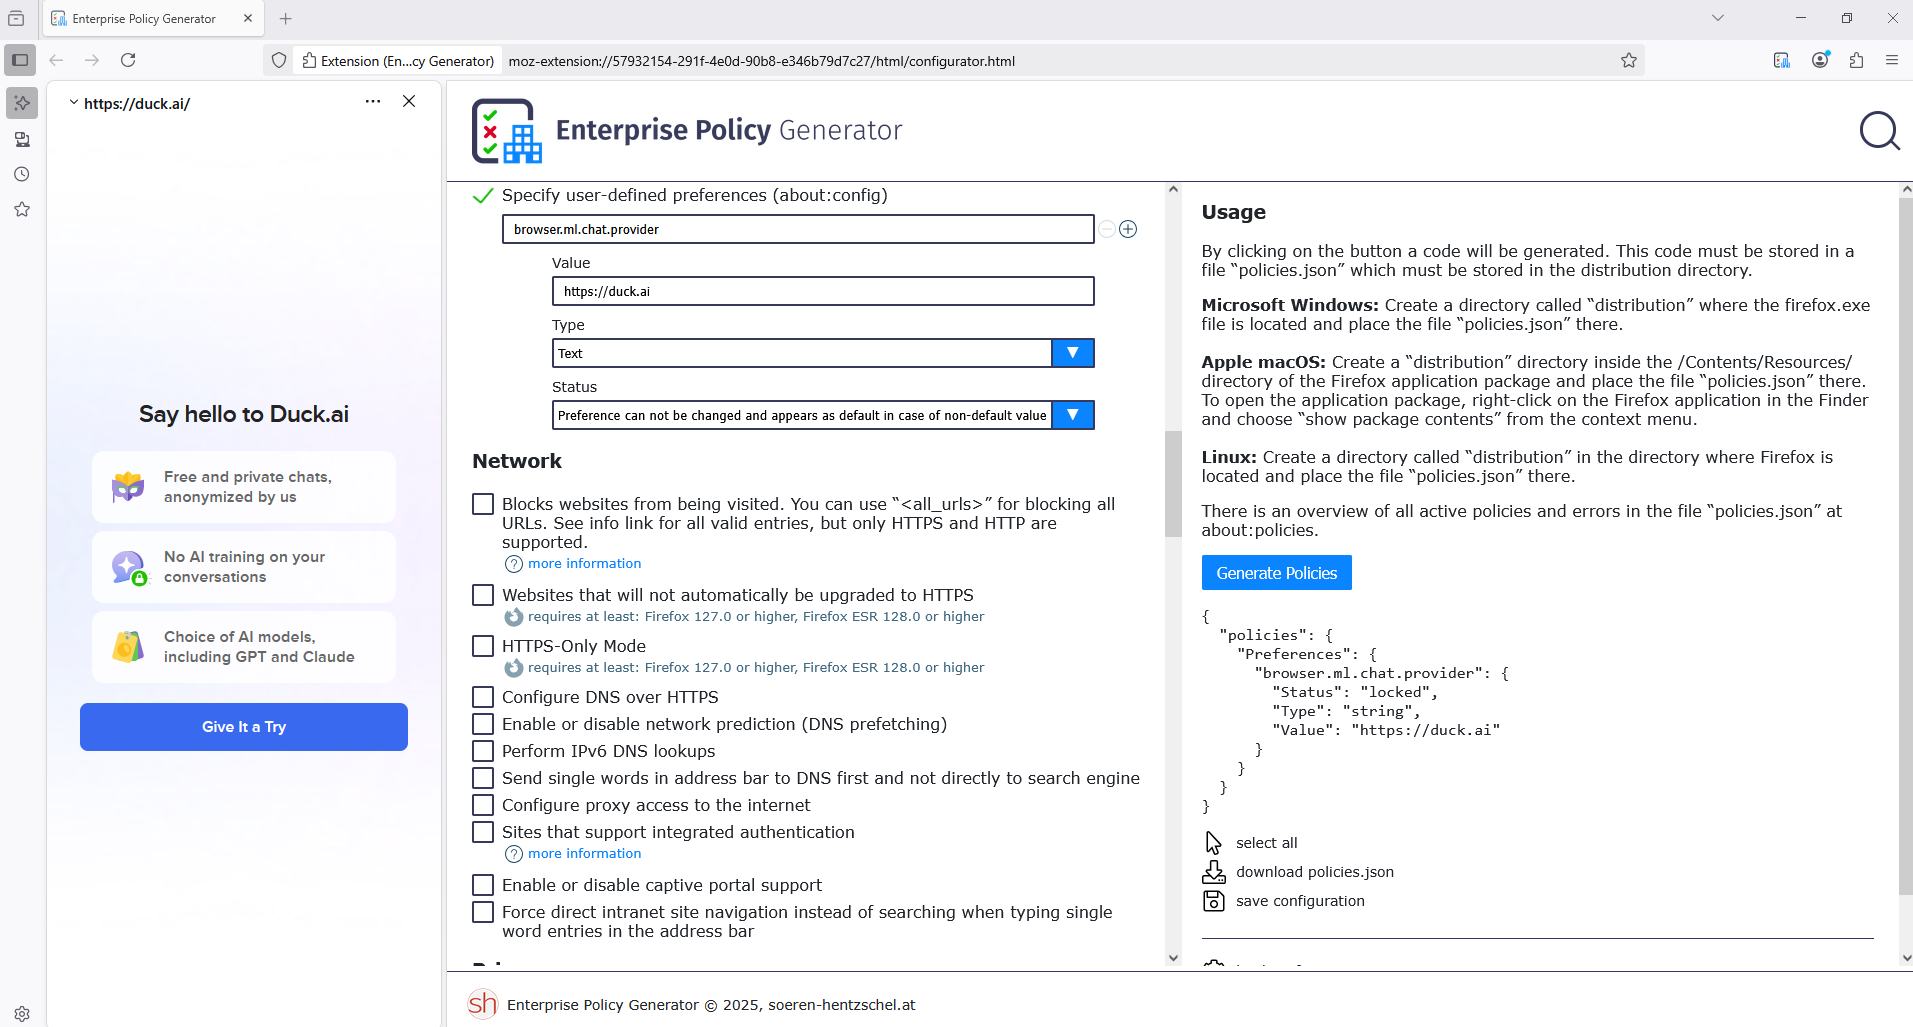Close the Duck.ai chatbot sidebar
Image resolution: width=1913 pixels, height=1027 pixels.
[409, 101]
